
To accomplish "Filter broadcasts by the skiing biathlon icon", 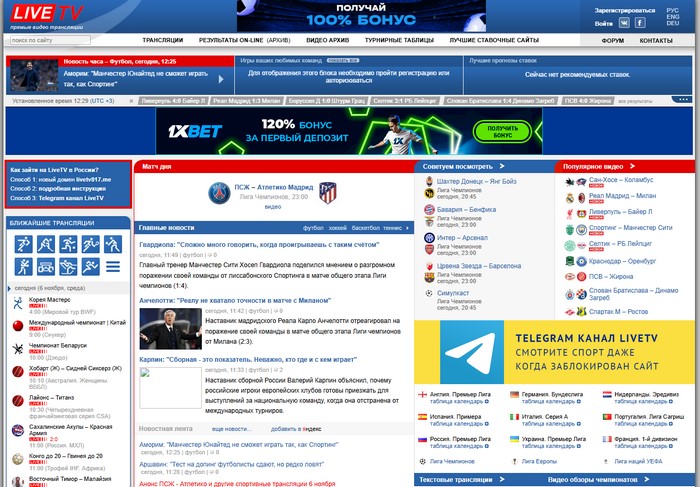I will click(x=68, y=266).
